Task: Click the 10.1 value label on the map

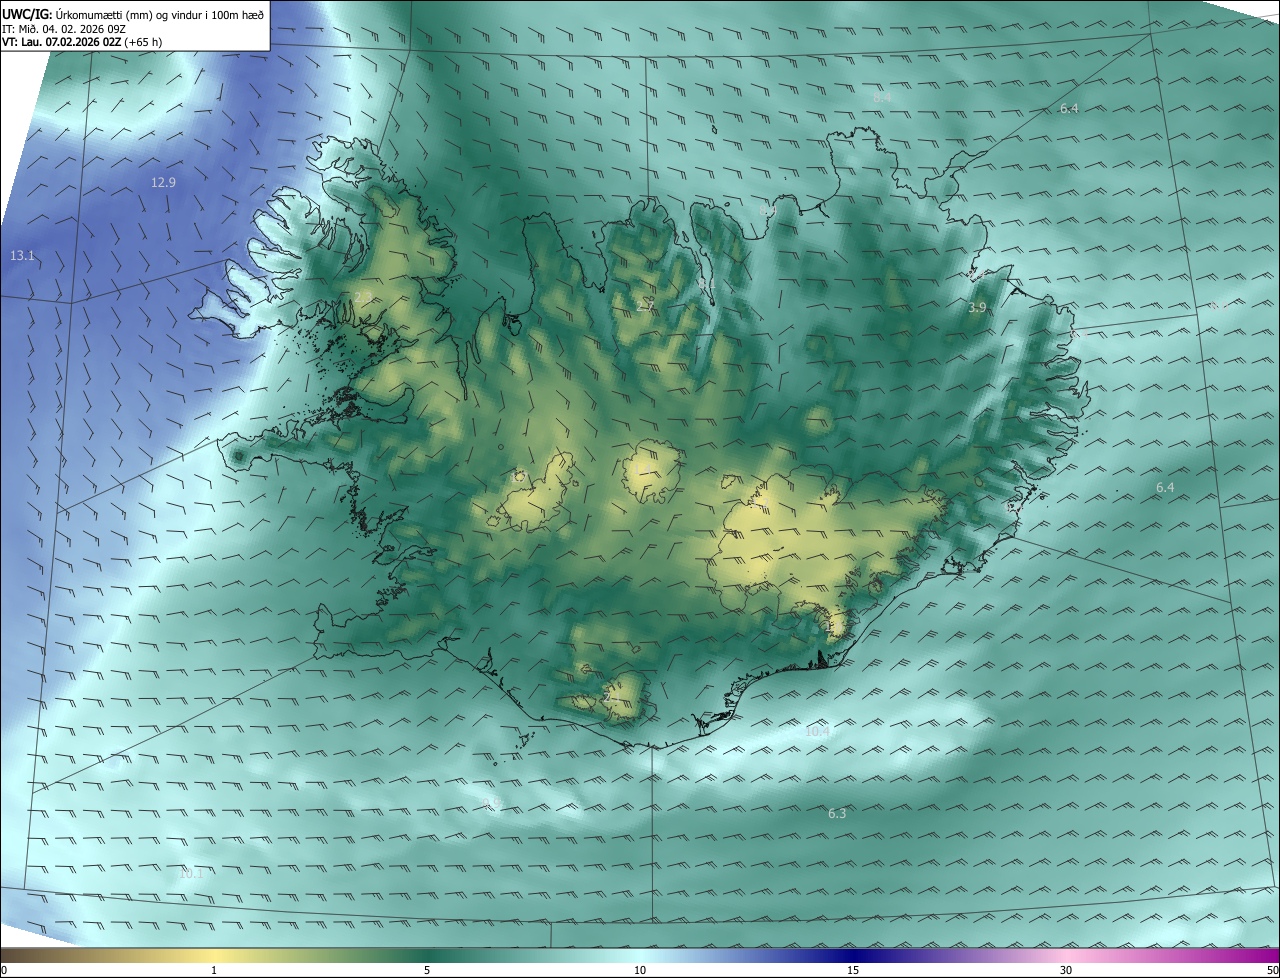Action: click(190, 874)
